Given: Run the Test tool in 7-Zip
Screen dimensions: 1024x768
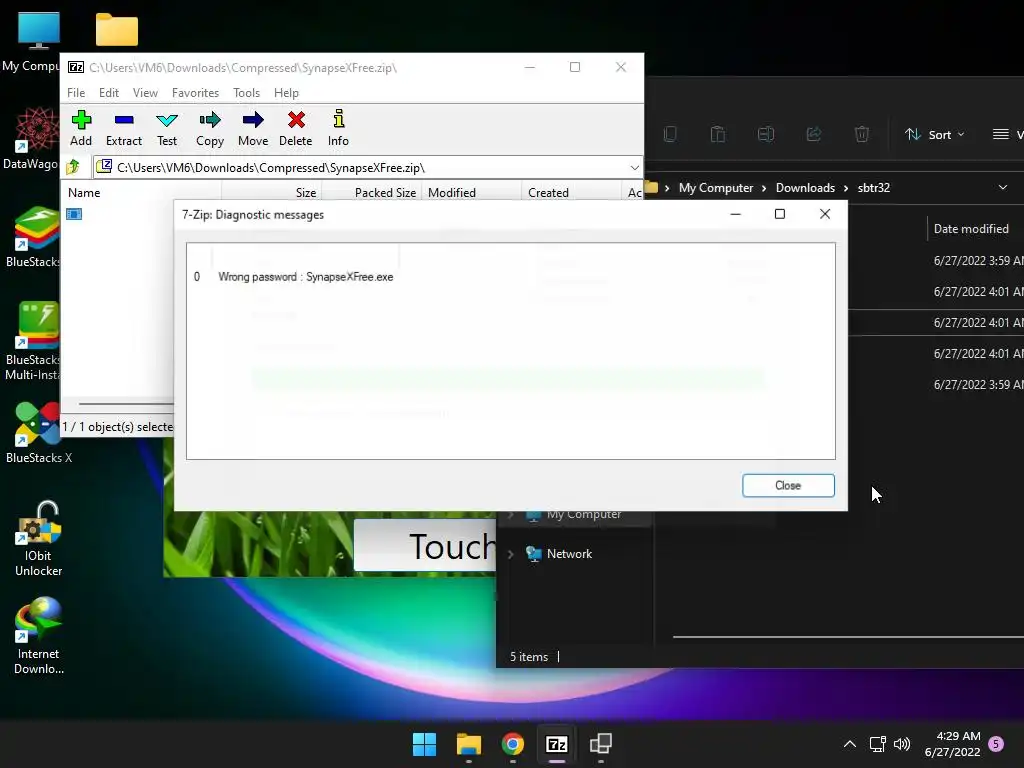Looking at the screenshot, I should 167,128.
